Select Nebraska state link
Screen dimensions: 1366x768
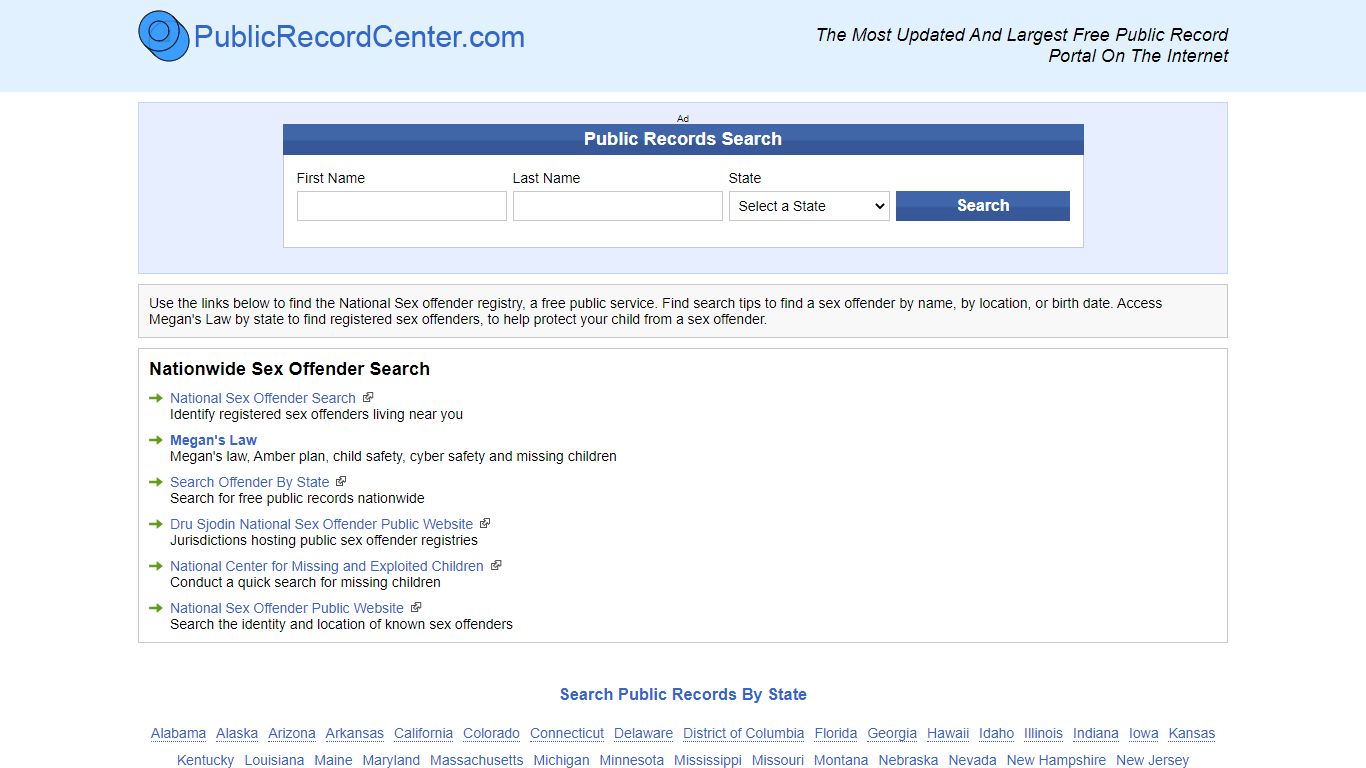click(x=908, y=760)
